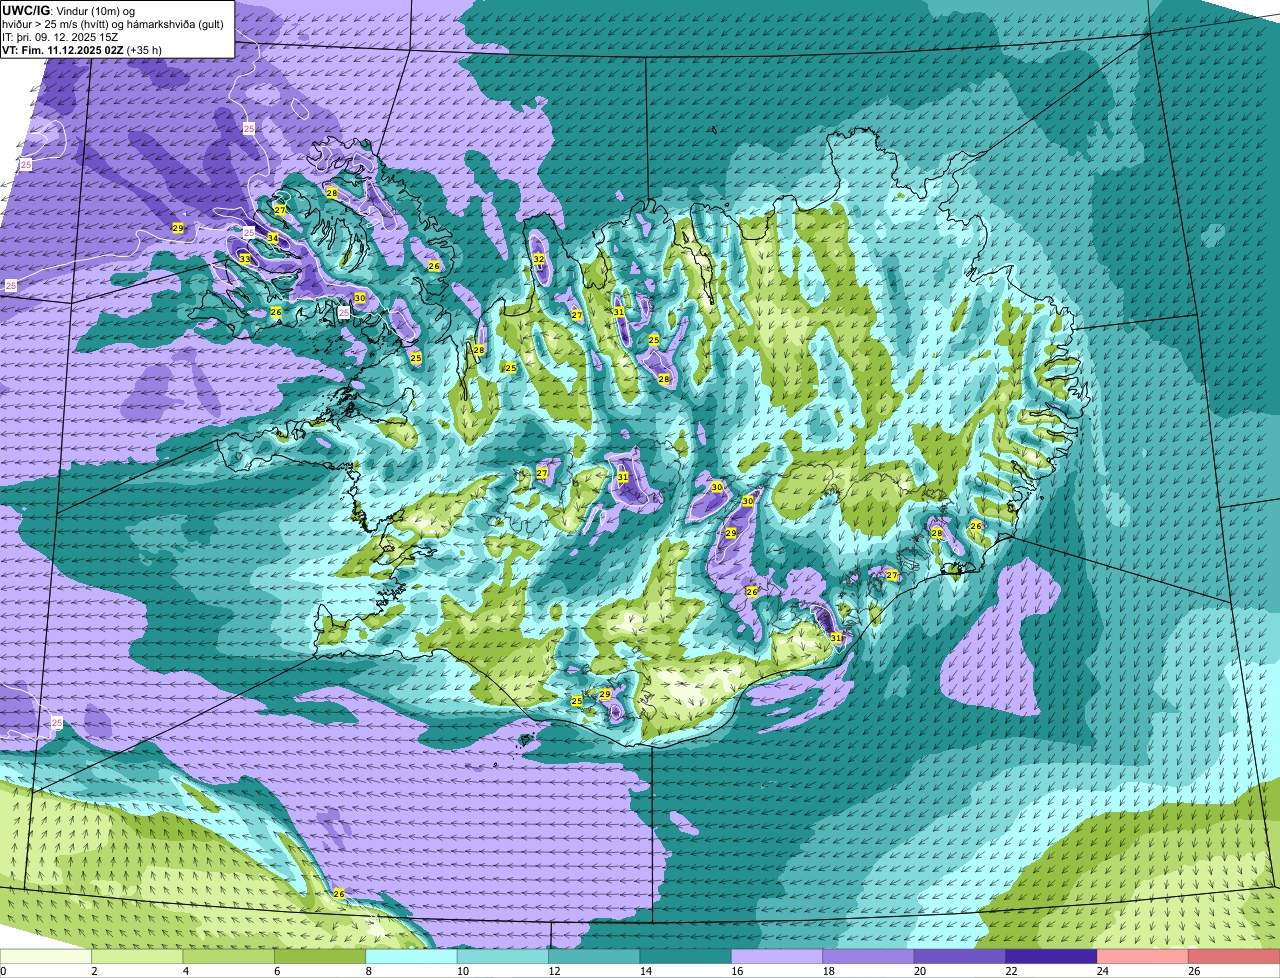Click the 18–20 m/s purple legend swatch
This screenshot has width=1280, height=978.
click(x=869, y=957)
